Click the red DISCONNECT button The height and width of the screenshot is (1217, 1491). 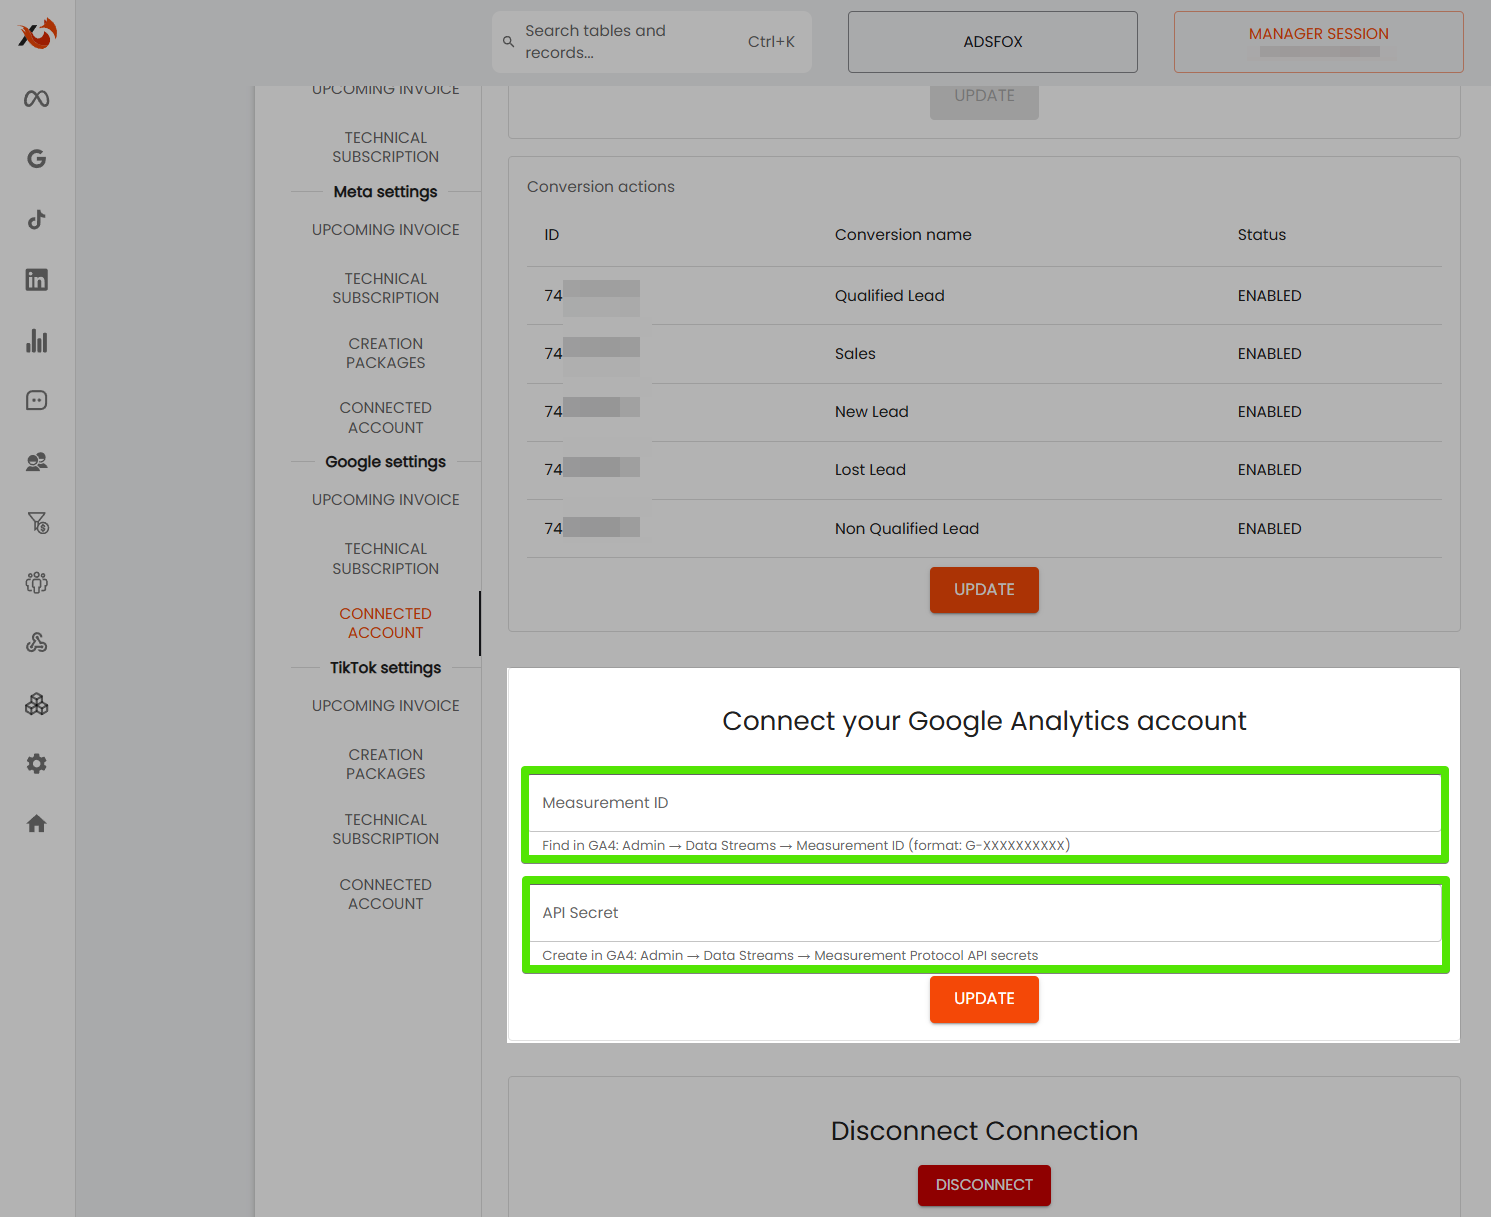[x=984, y=1185]
